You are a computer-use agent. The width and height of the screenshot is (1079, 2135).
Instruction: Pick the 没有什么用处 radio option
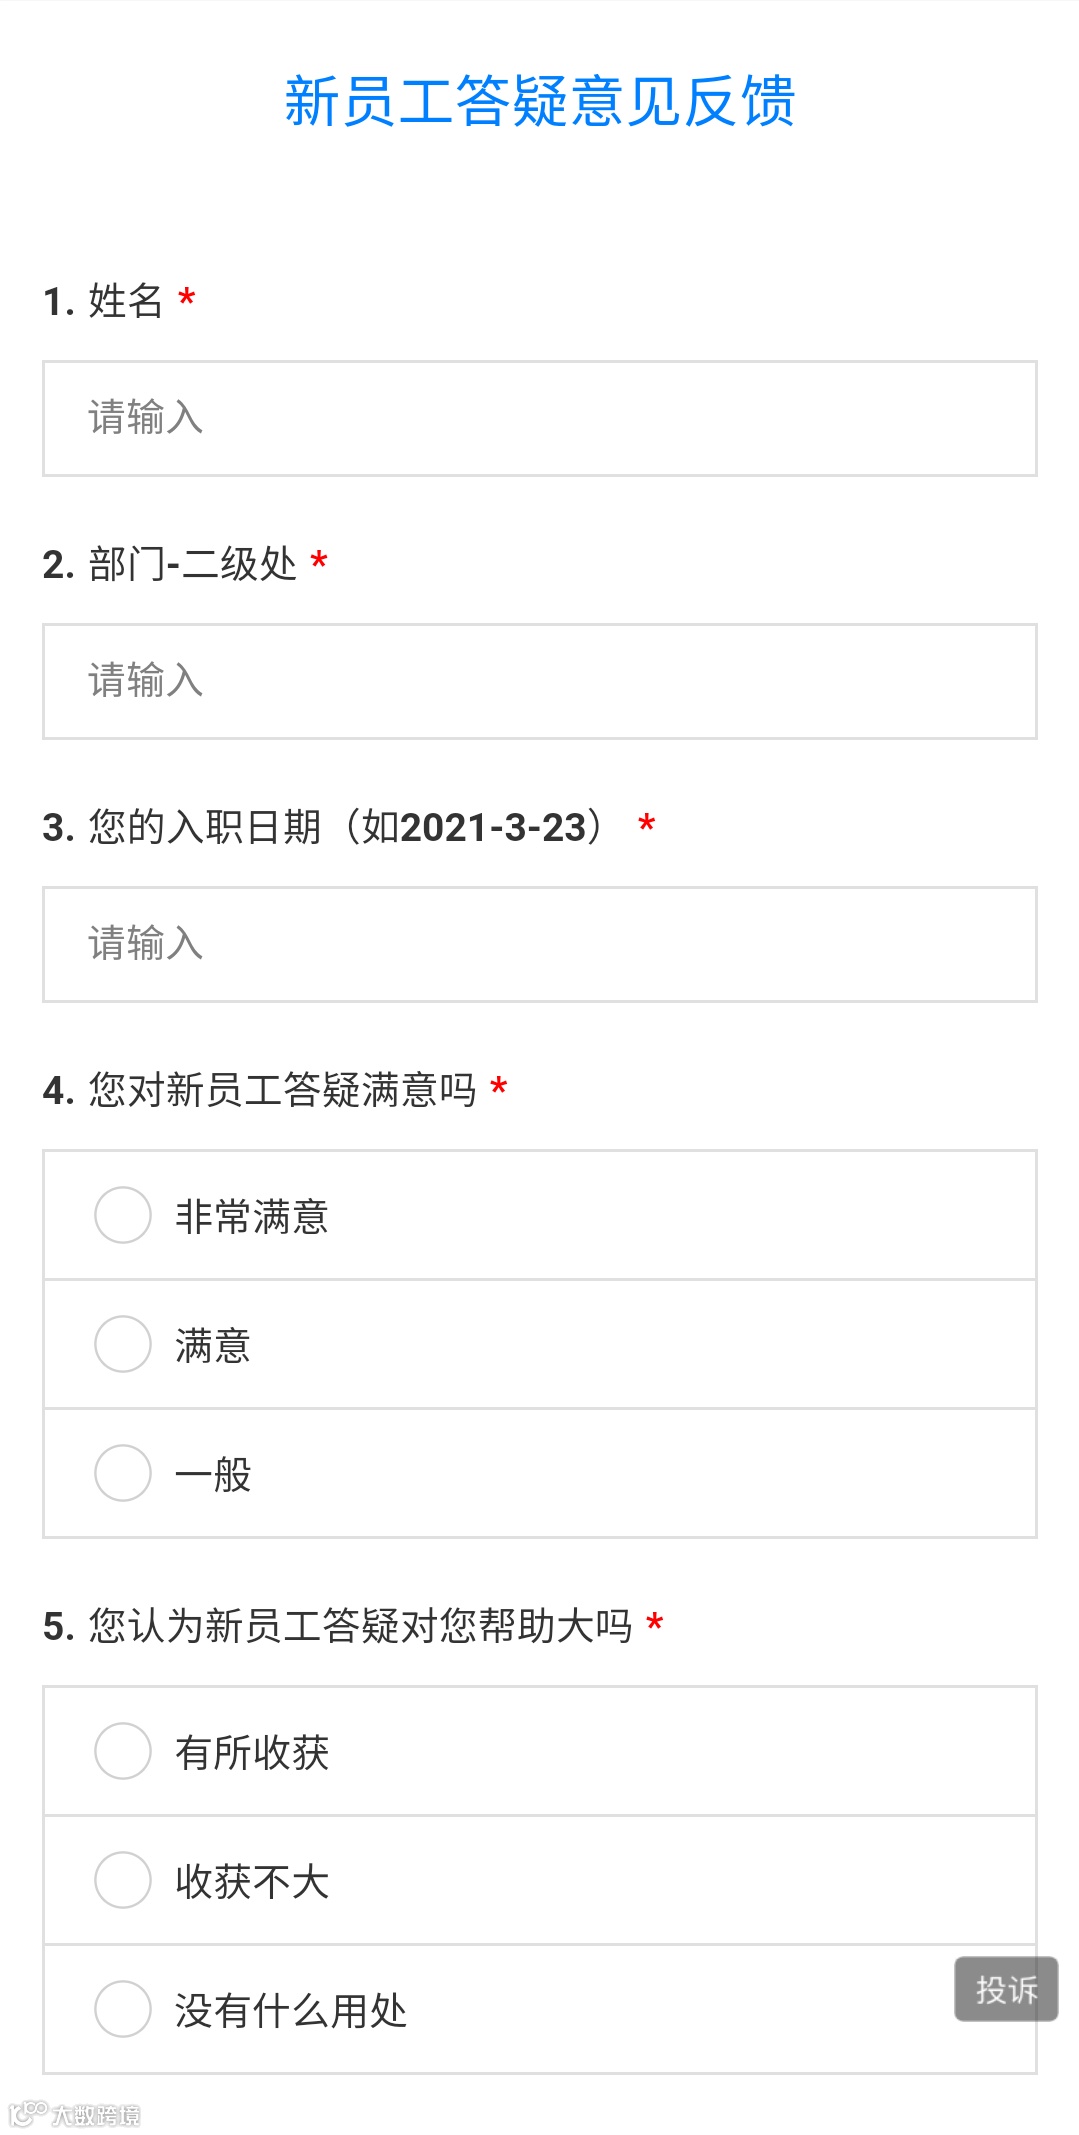click(x=123, y=2009)
